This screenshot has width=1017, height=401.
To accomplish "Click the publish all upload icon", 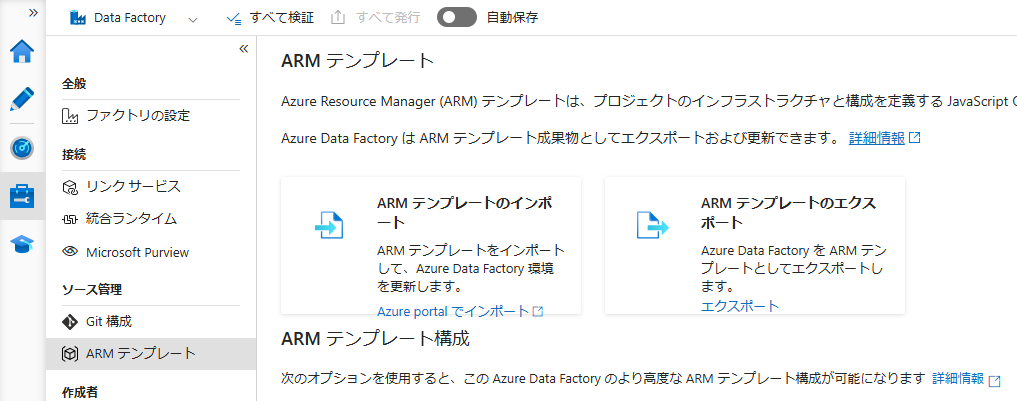I will click(338, 18).
